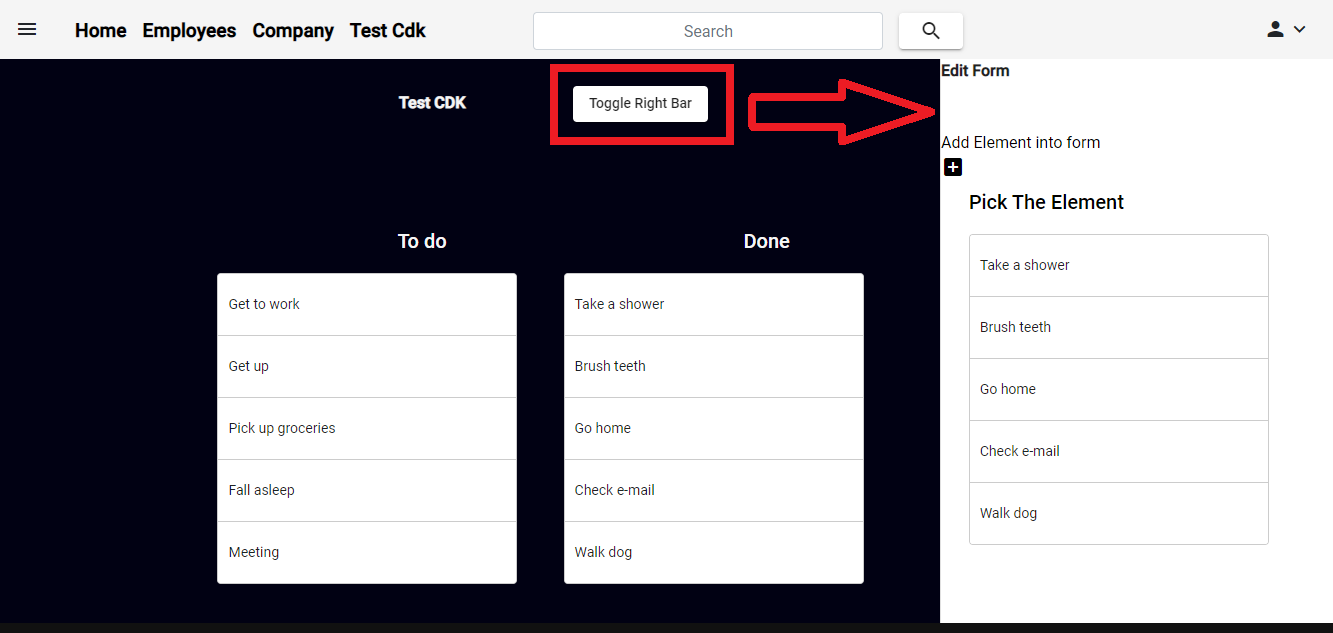Click 'Add Element into form' label
The width and height of the screenshot is (1333, 633).
point(1020,143)
